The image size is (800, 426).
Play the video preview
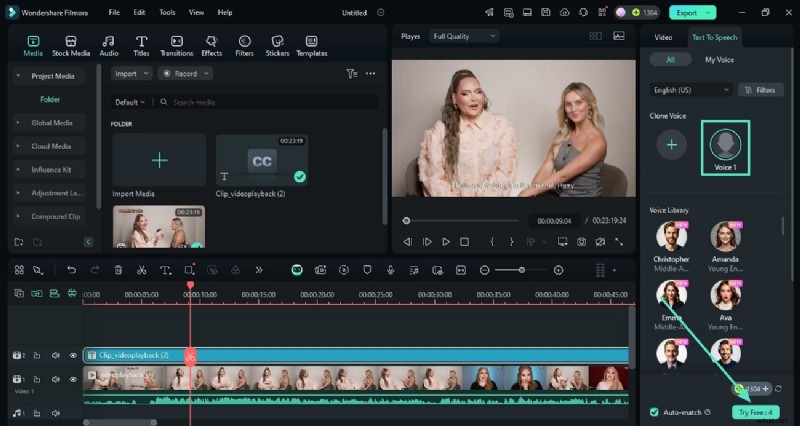446,242
